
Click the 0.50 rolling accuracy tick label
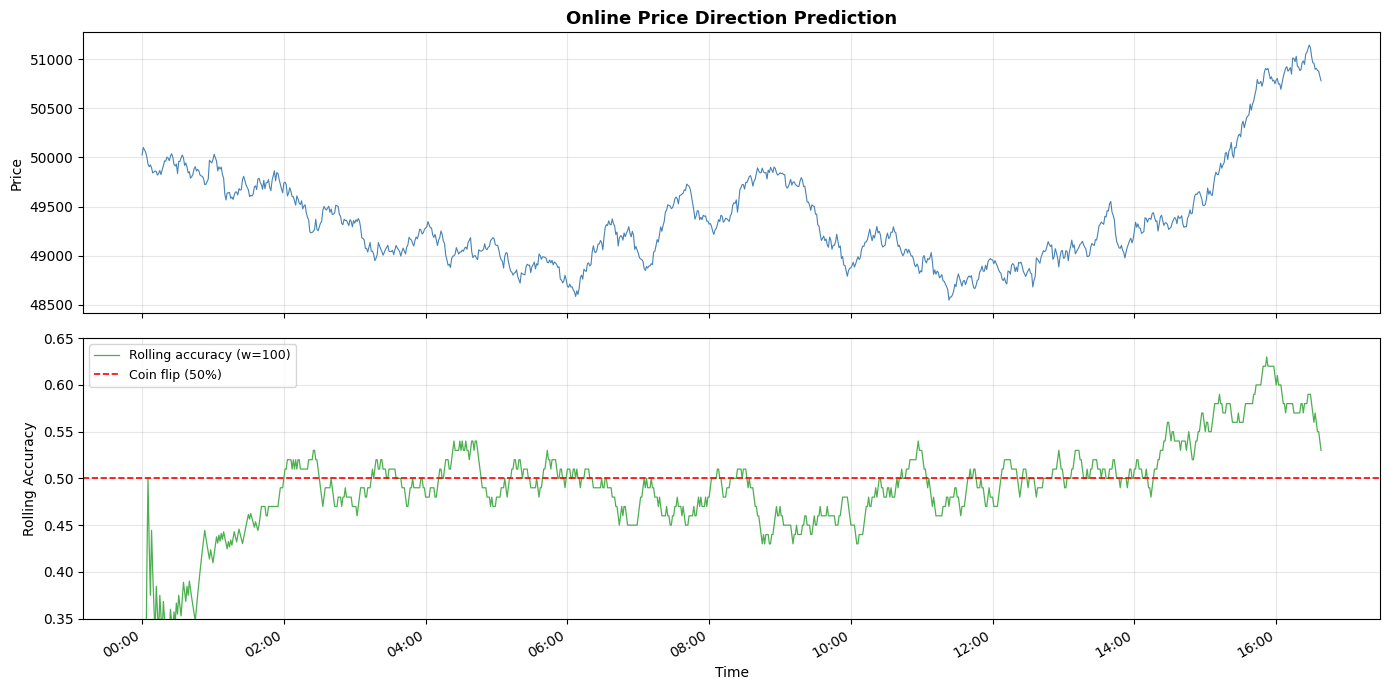59,479
